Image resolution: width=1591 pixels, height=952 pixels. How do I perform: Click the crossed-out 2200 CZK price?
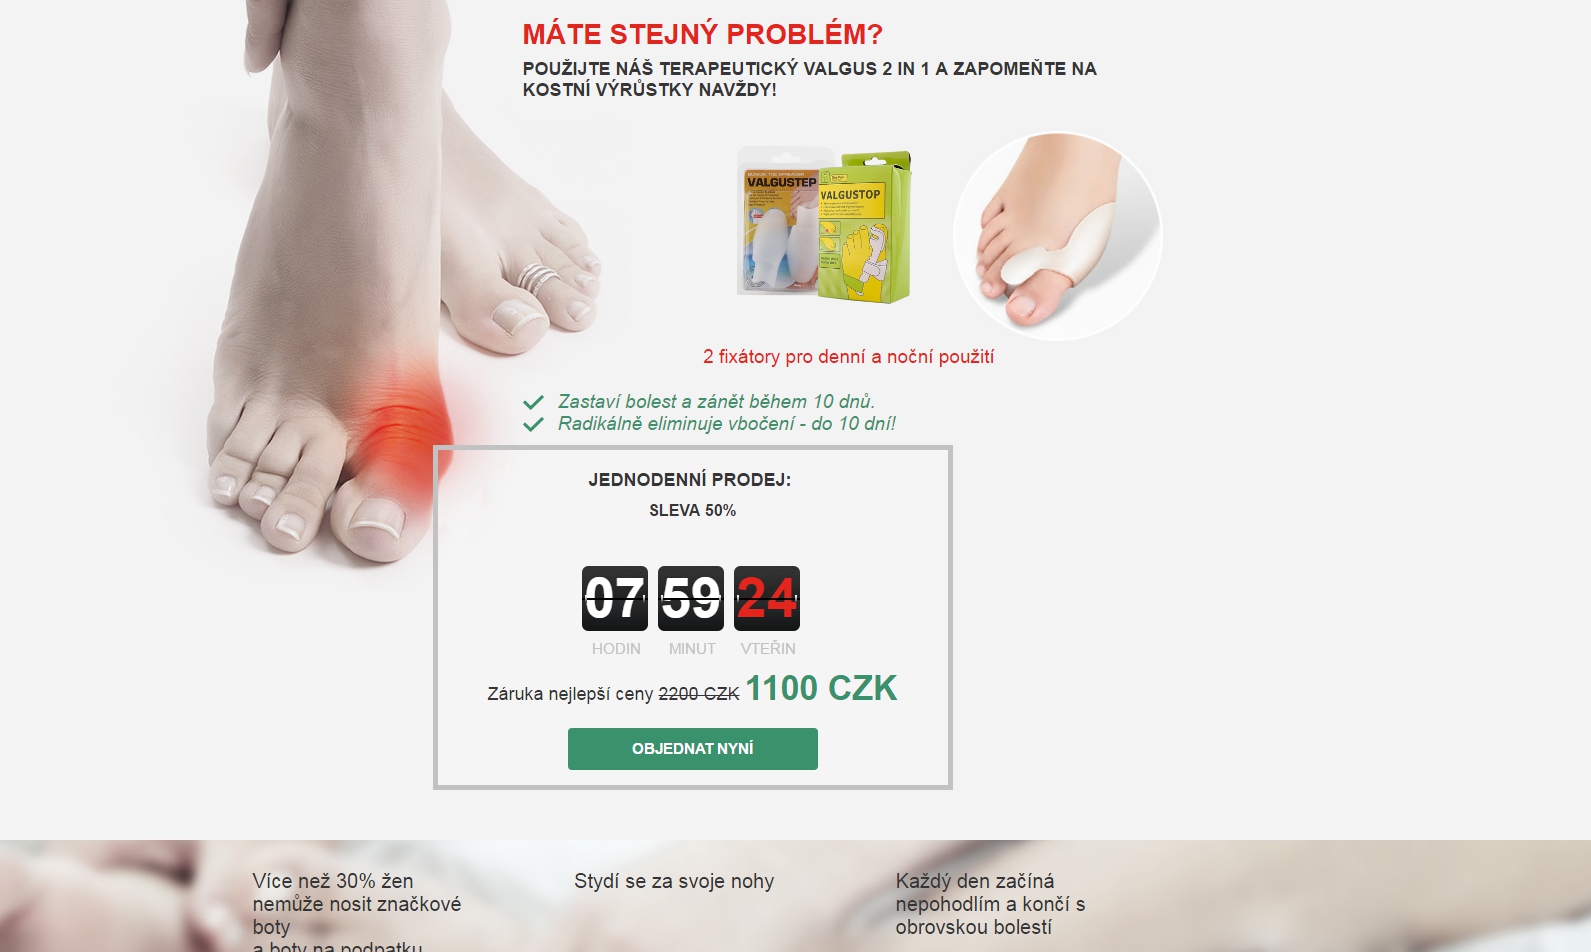pos(699,694)
